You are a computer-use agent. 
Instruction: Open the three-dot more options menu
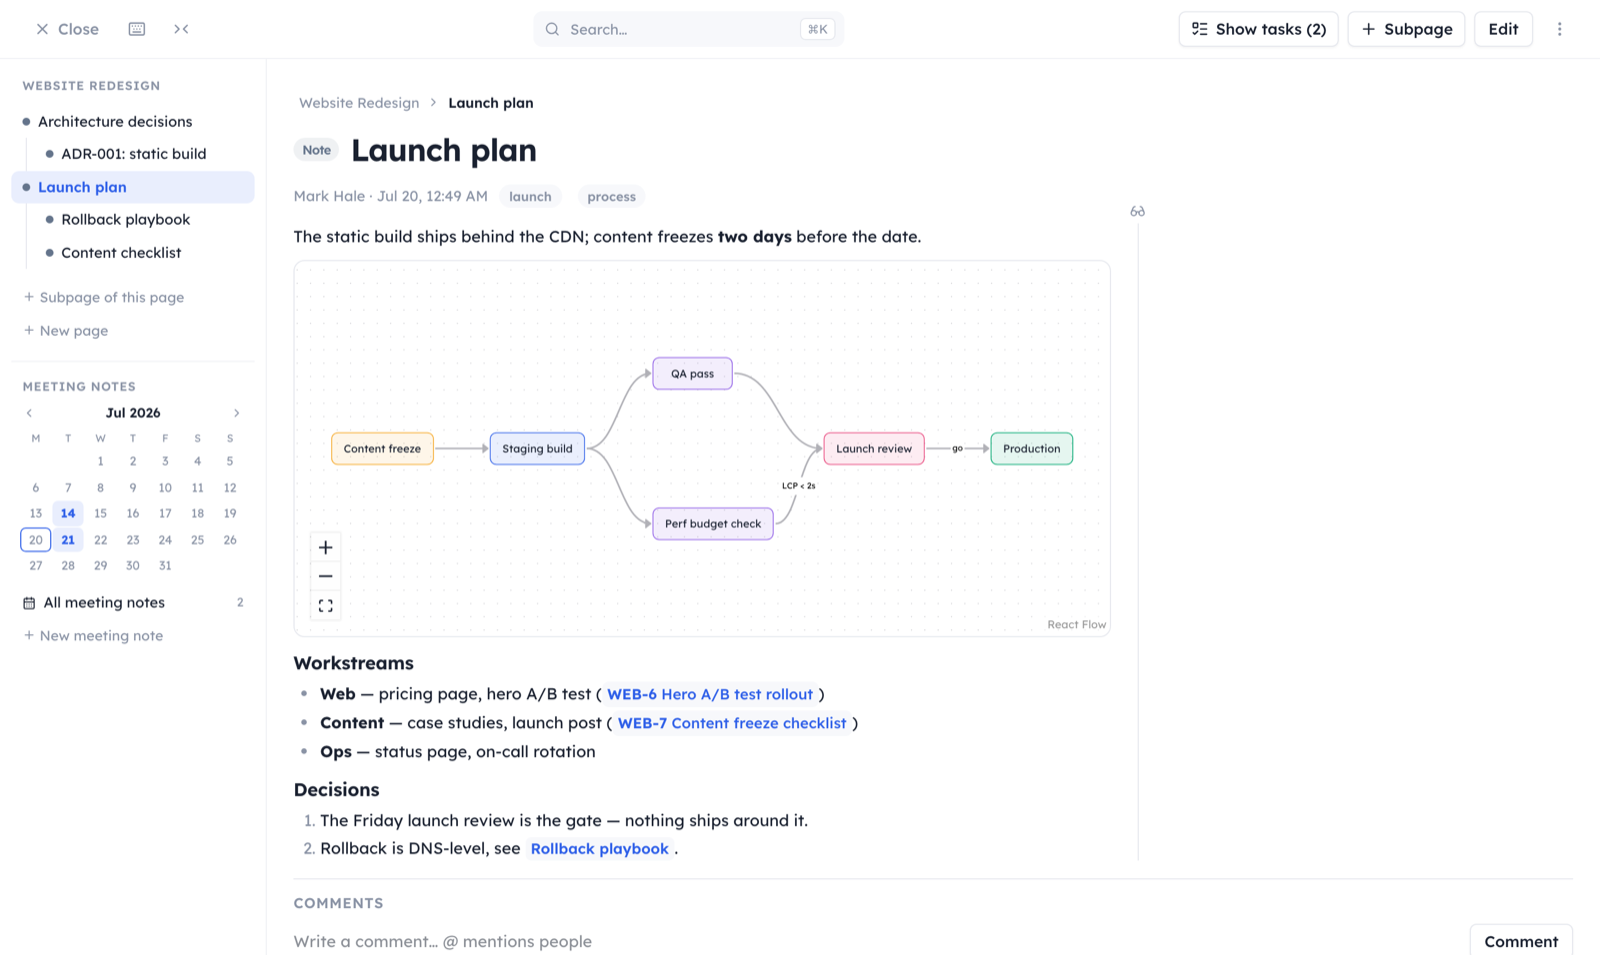[x=1559, y=29]
